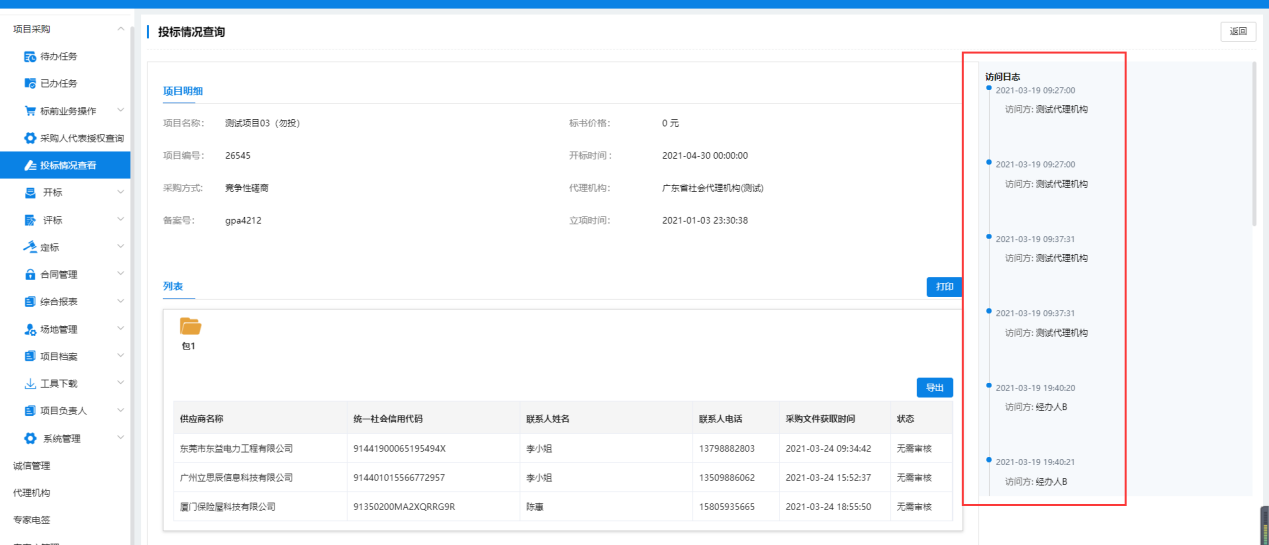The height and width of the screenshot is (545, 1269).
Task: Switch to the 项目明细 tab
Action: 183,91
